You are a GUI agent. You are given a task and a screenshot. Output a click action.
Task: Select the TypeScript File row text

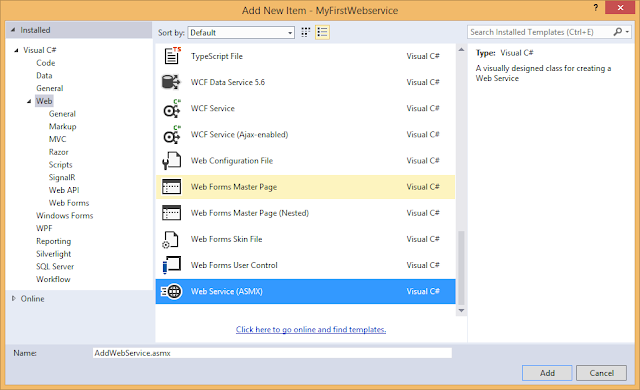(x=217, y=56)
